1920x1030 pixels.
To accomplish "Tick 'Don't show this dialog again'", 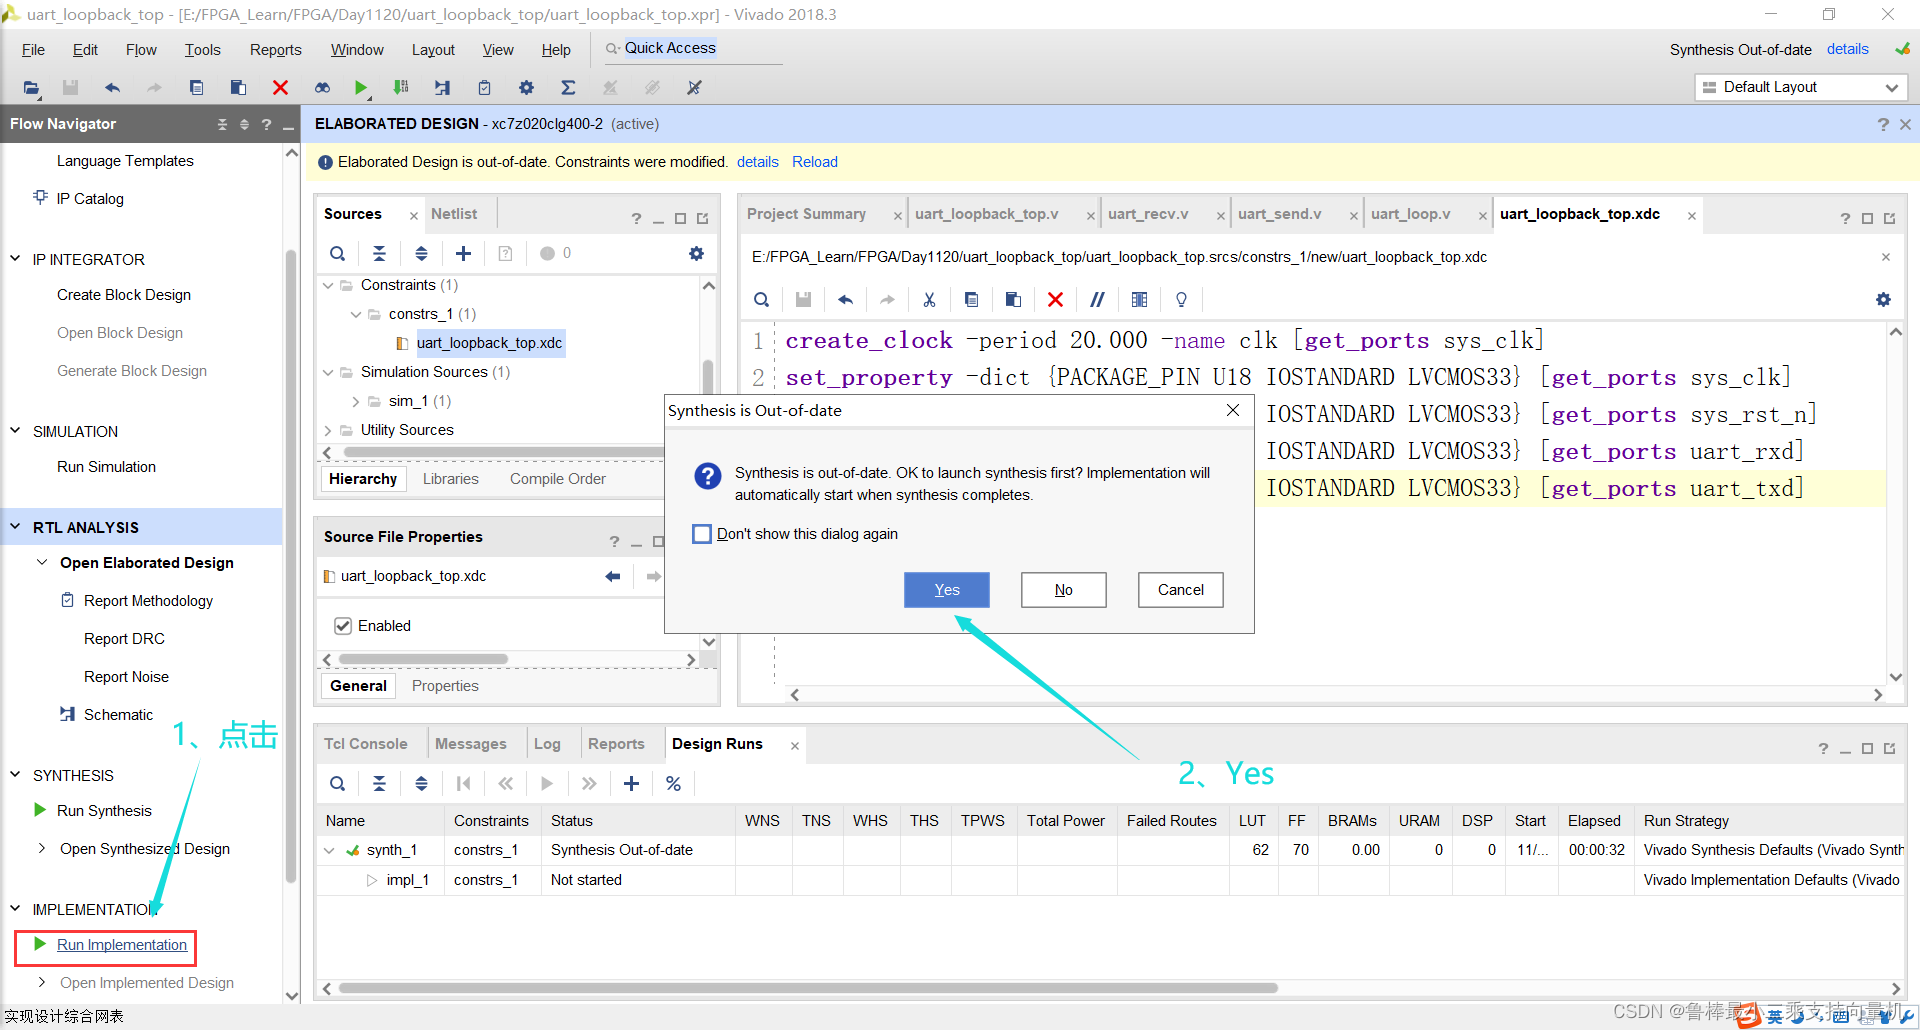I will (x=702, y=534).
